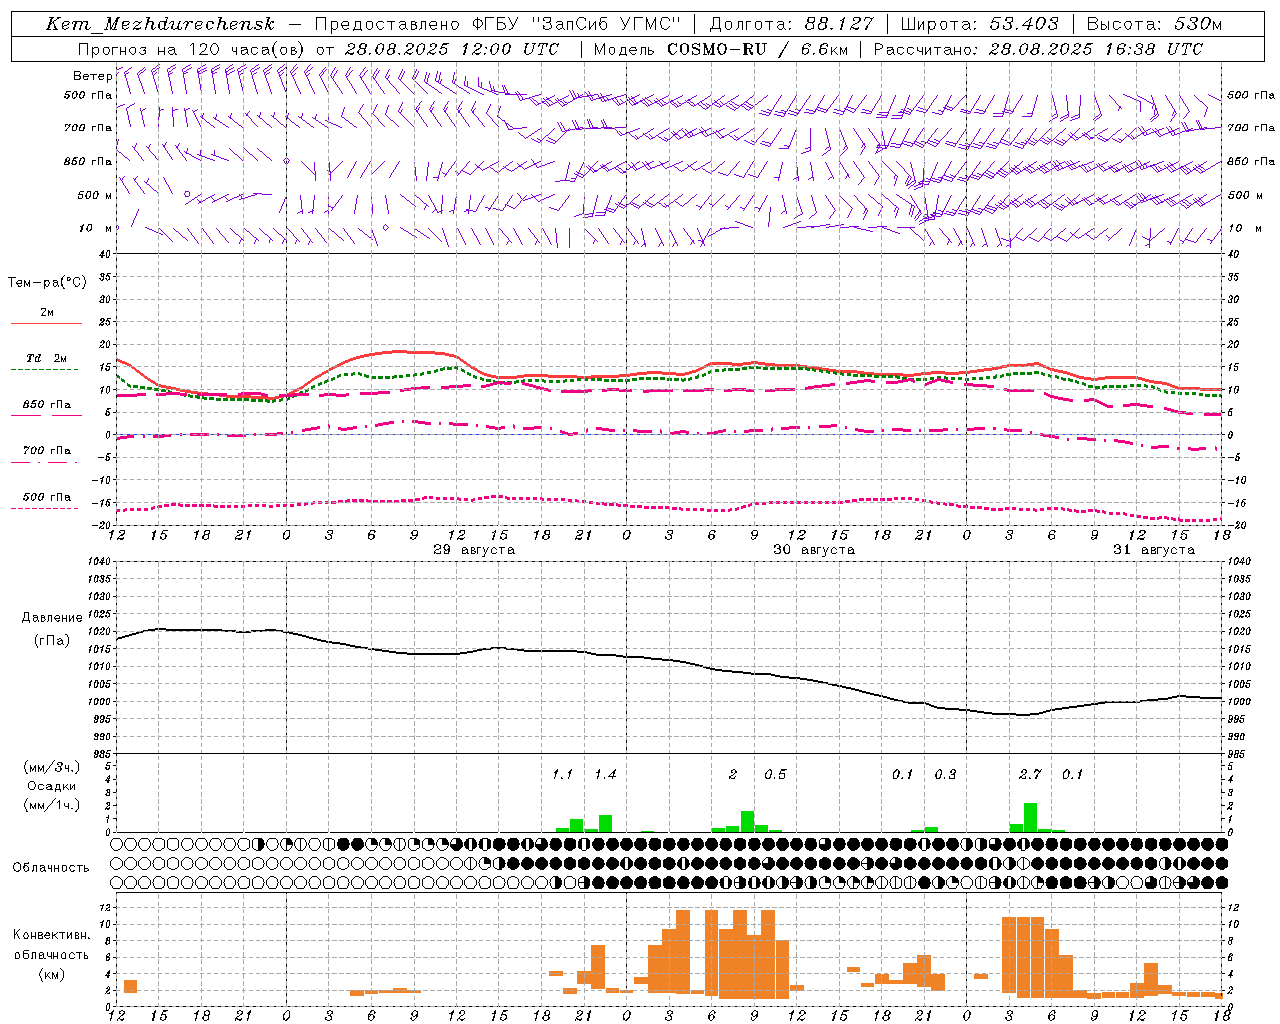Screen dimensions: 1280x1024
Task: Select the "Осадки" precipitation label
Action: pyautogui.click(x=51, y=786)
